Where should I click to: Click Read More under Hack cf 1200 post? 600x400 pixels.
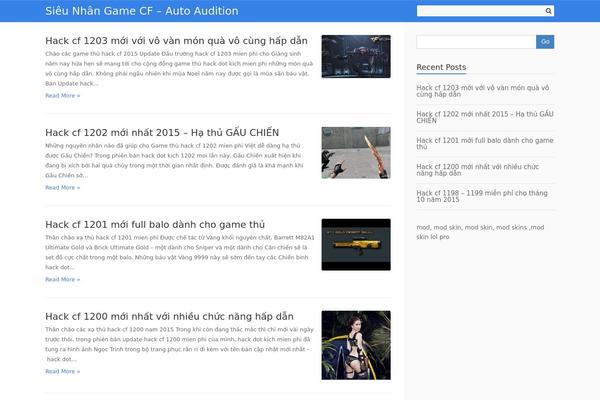[x=63, y=371]
